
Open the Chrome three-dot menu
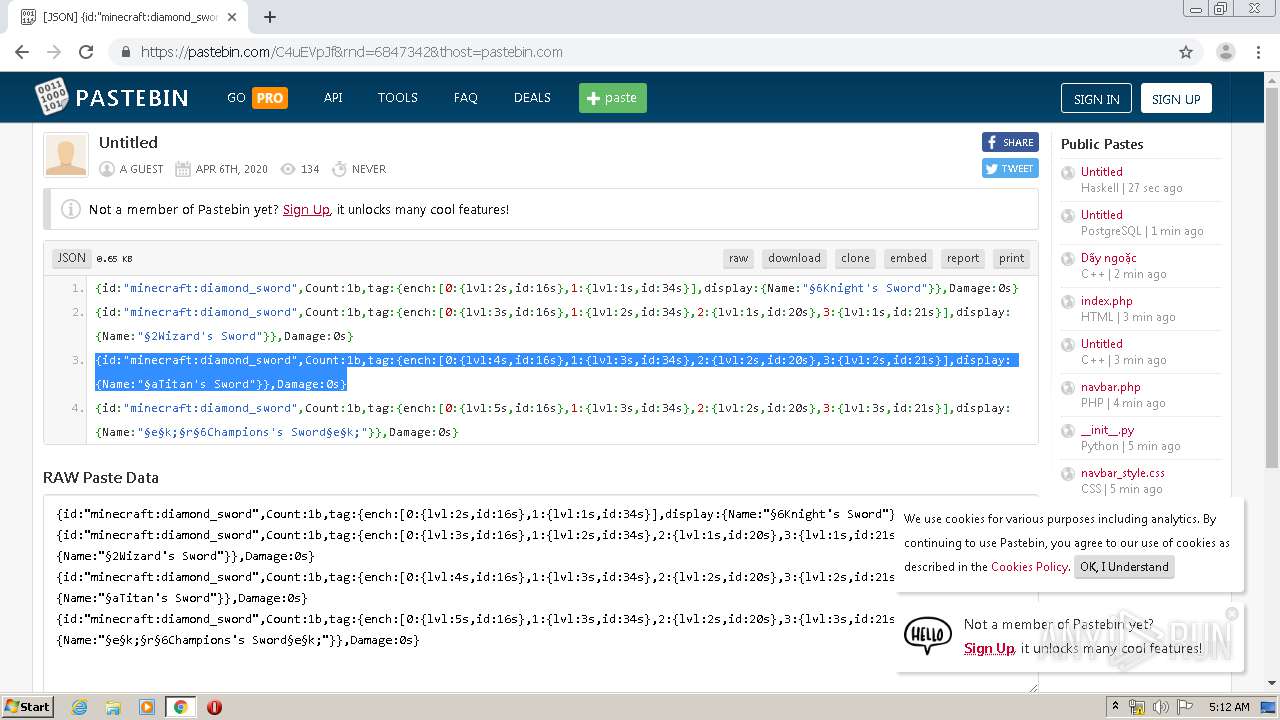tap(1260, 52)
